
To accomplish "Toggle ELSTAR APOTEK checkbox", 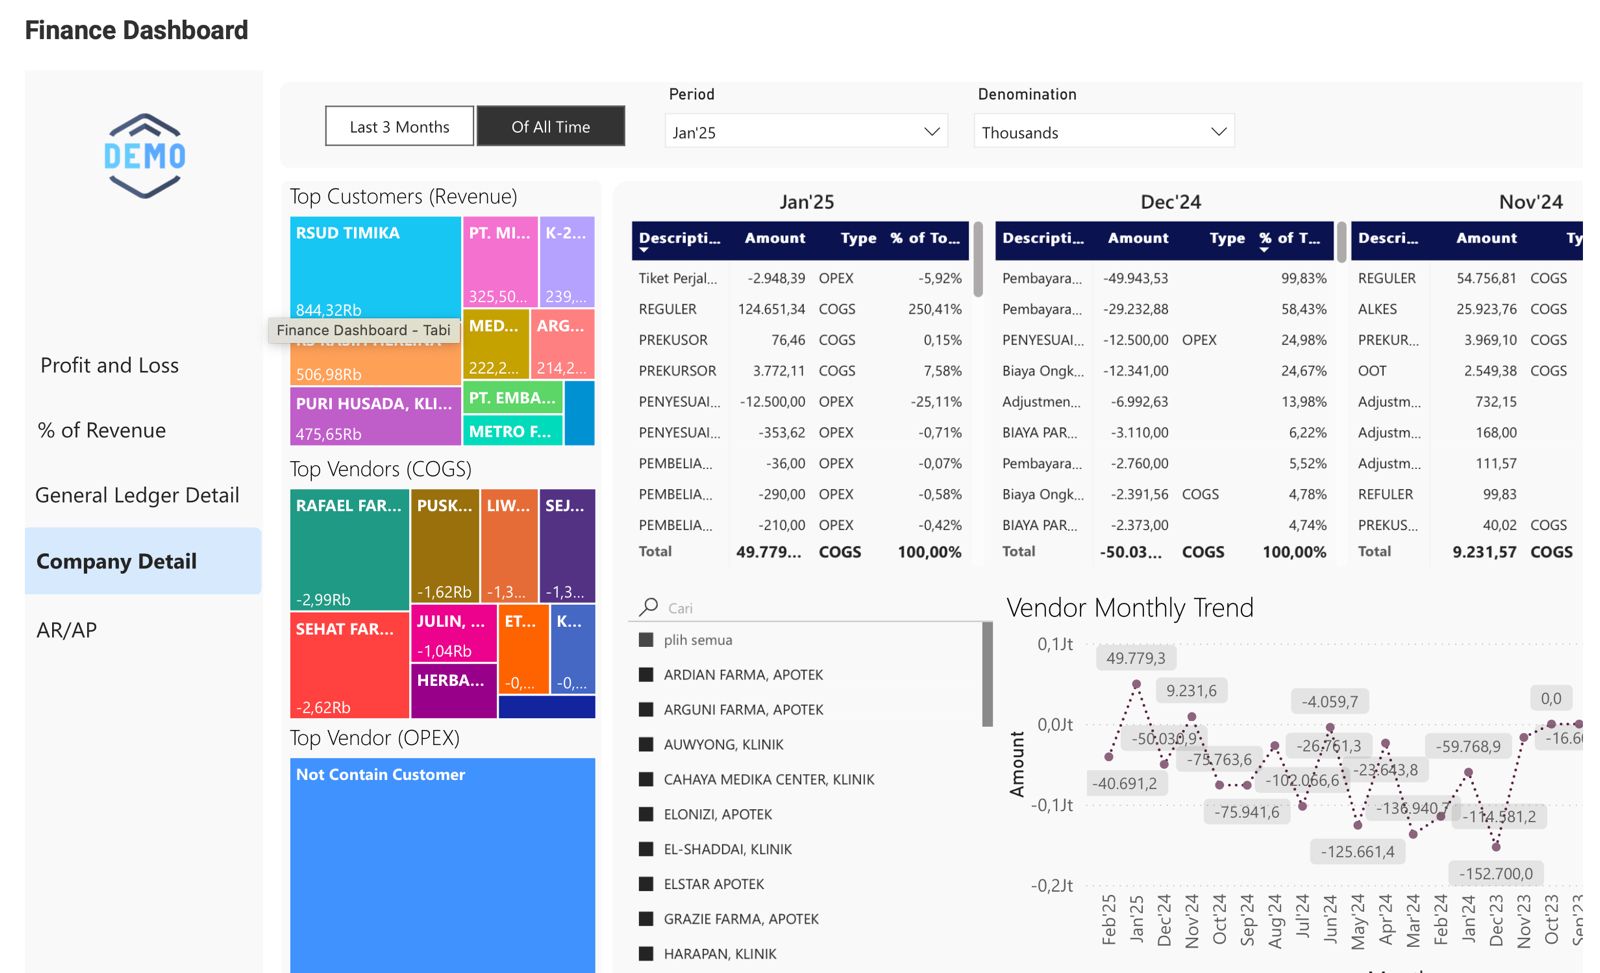I will 646,884.
